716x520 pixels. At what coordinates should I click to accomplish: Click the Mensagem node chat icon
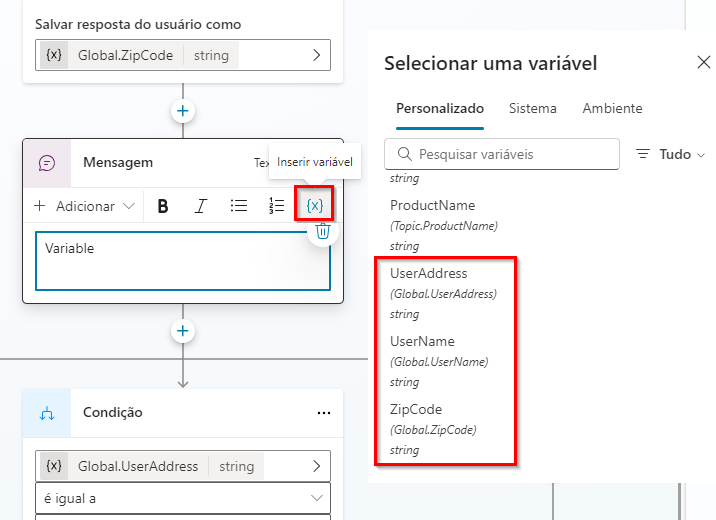pyautogui.click(x=47, y=163)
